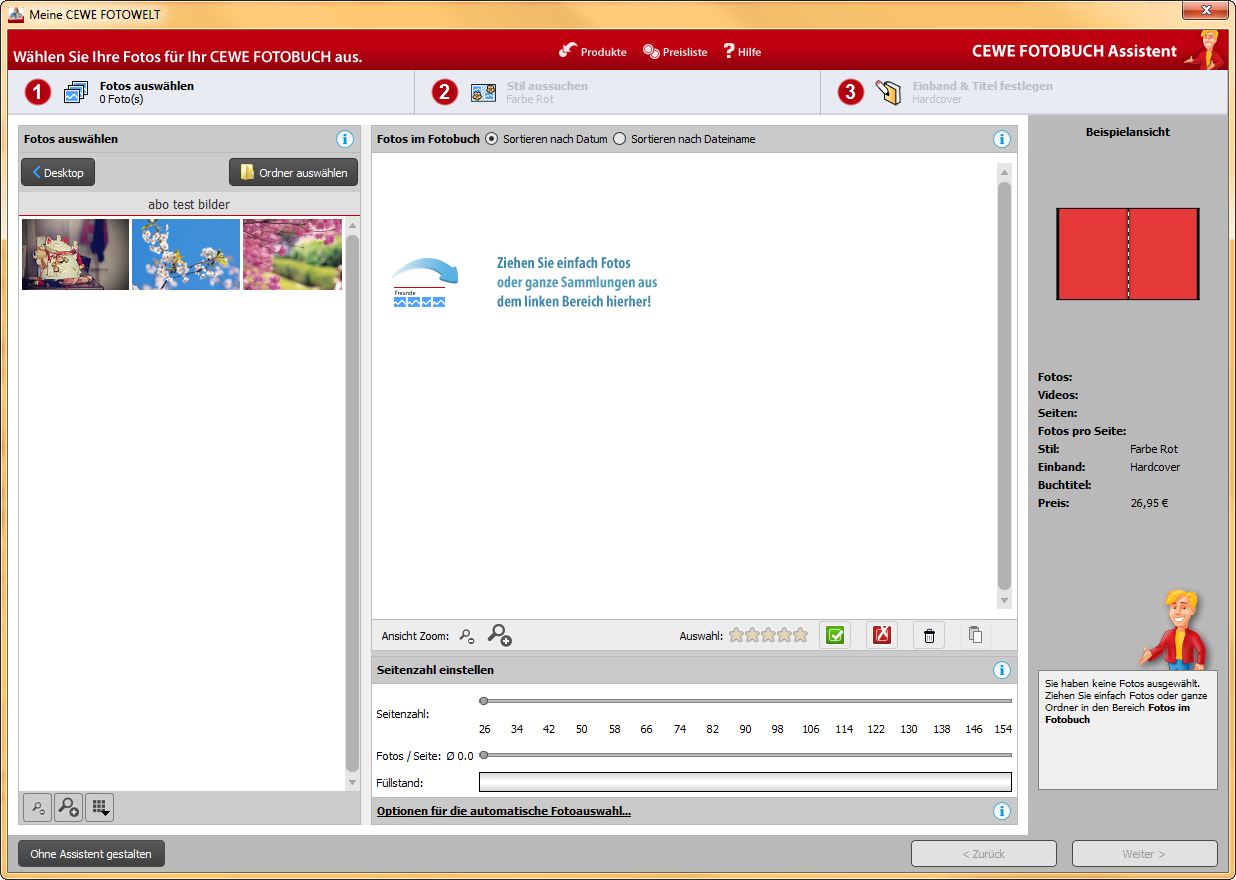Open grid view options dropdown

[99, 807]
